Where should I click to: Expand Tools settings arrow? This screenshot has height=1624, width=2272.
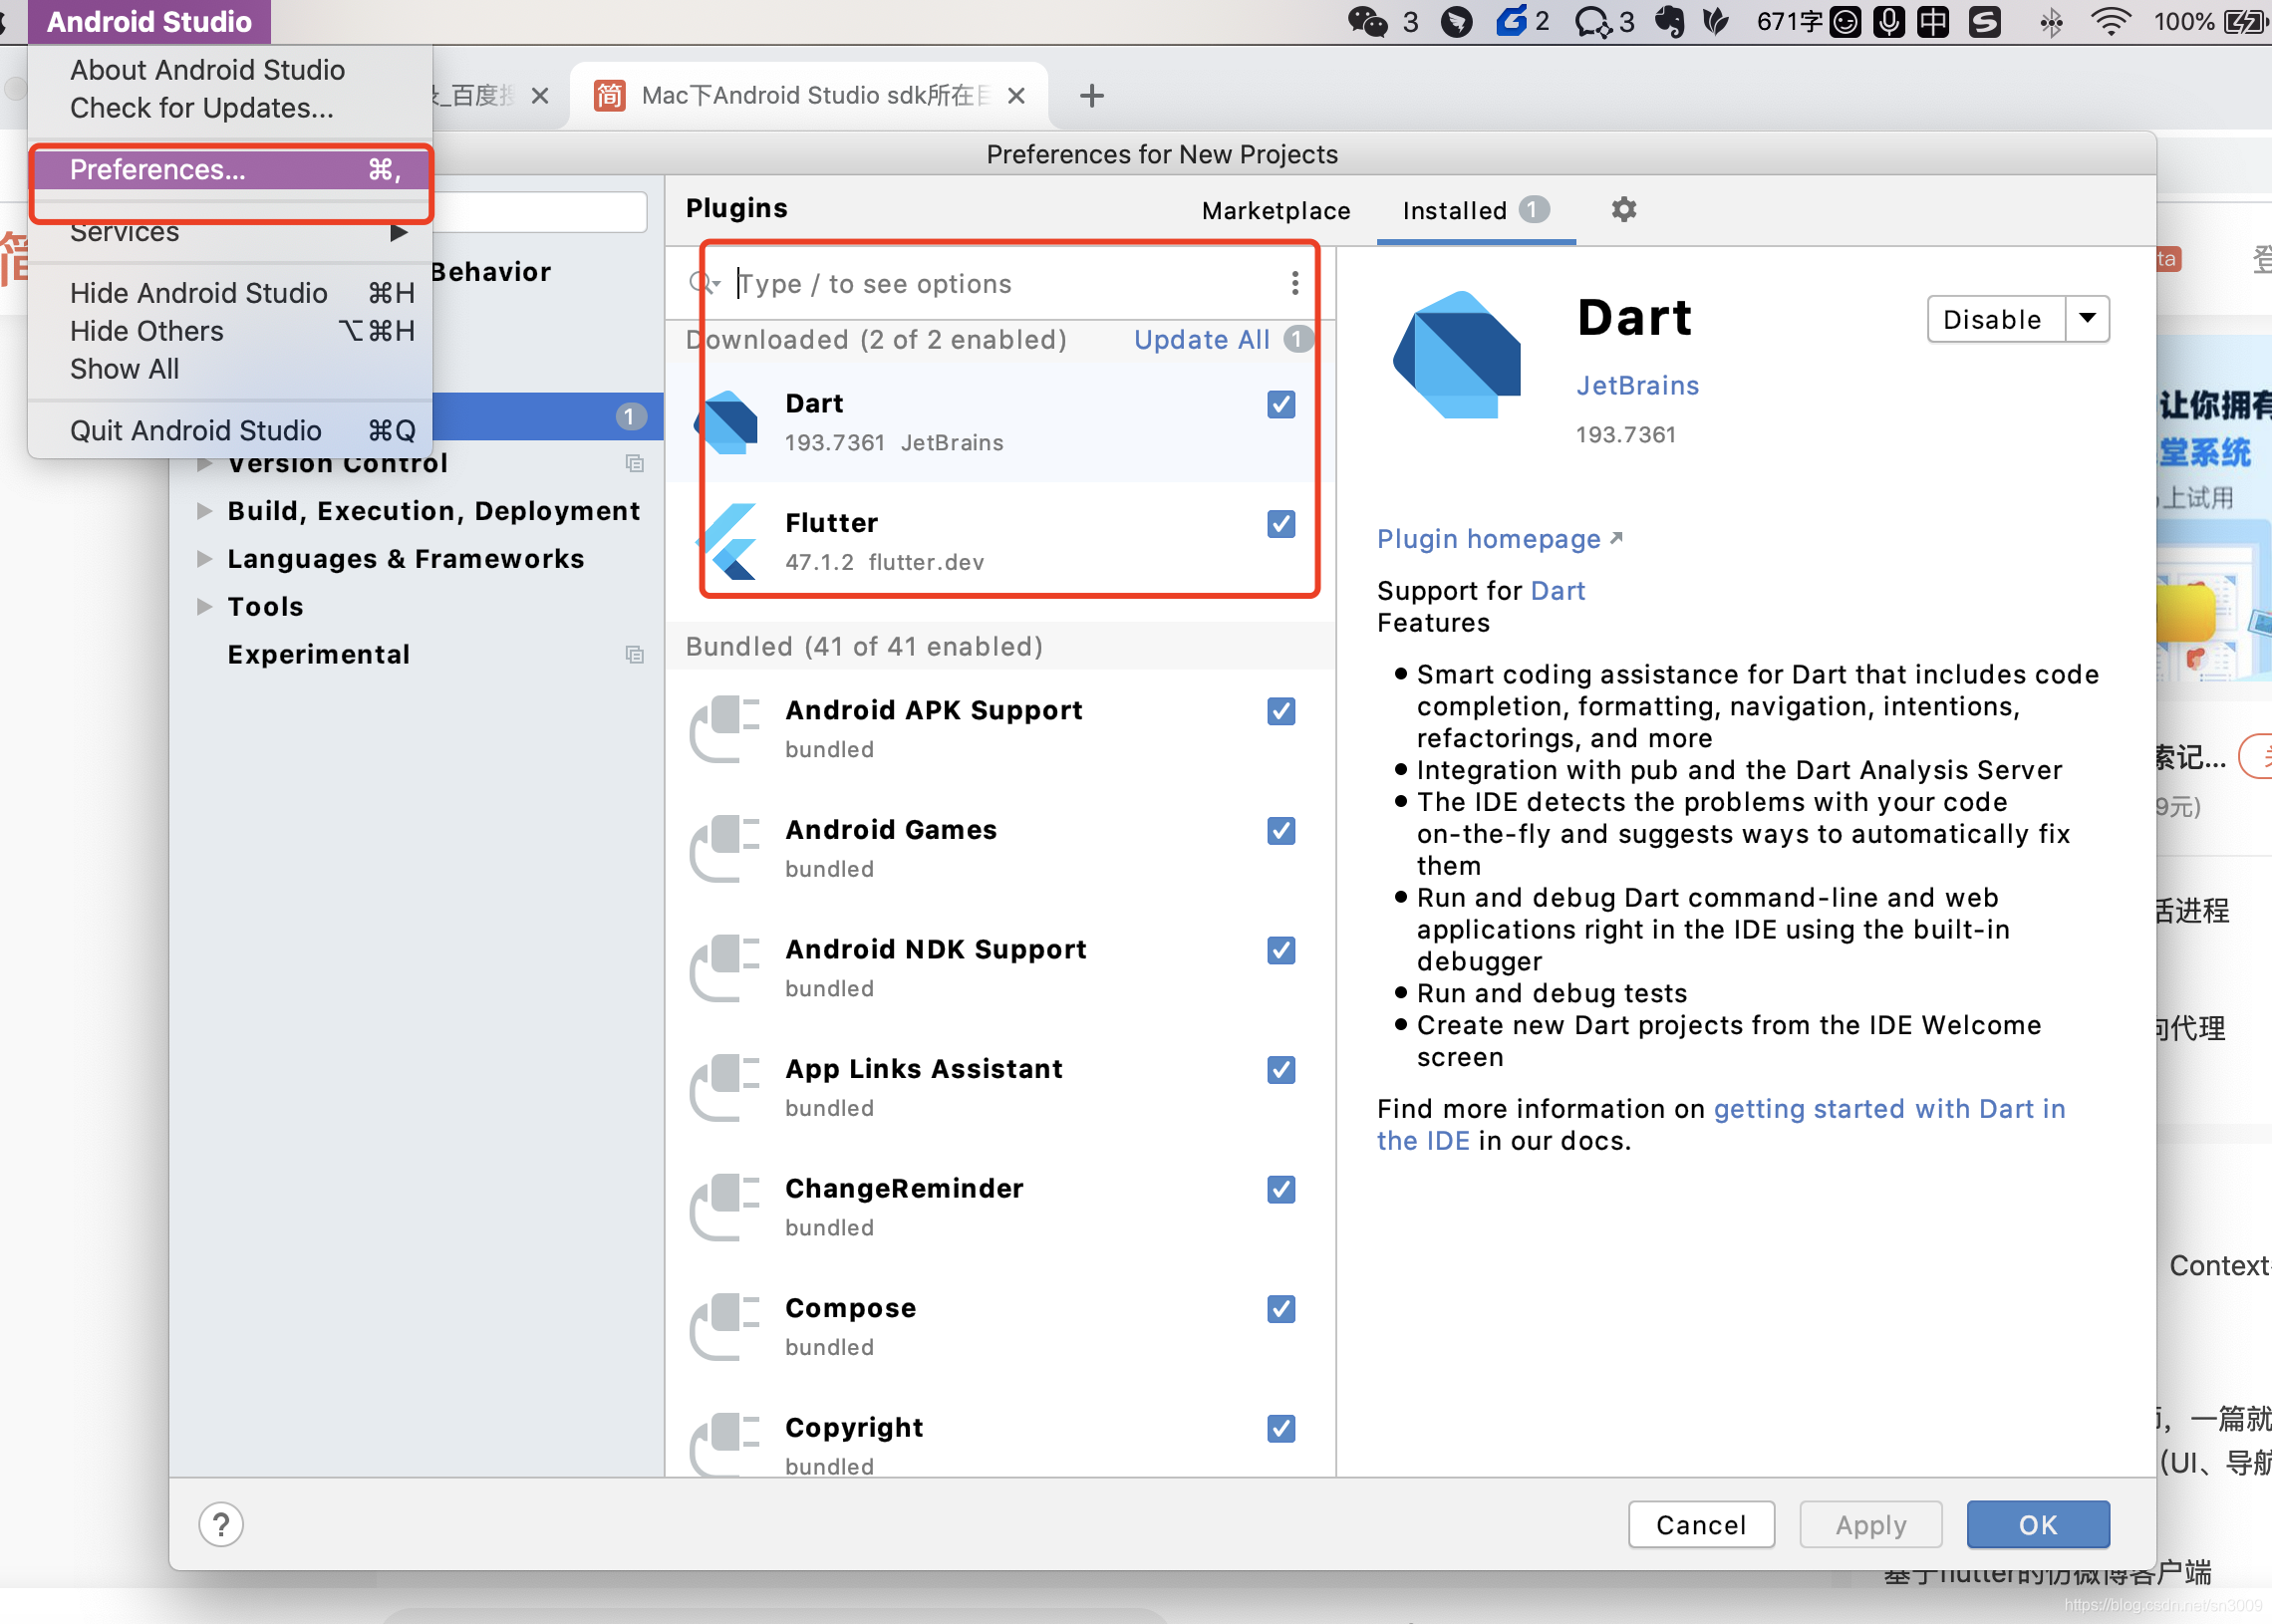point(204,607)
